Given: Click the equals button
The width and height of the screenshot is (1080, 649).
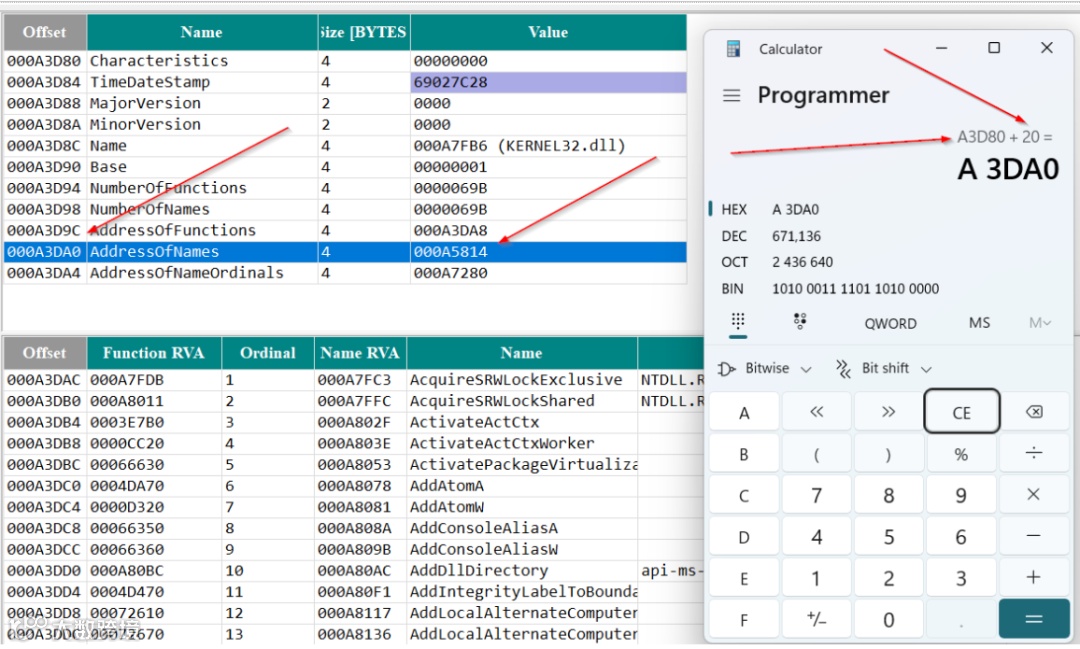Looking at the screenshot, I should [x=1034, y=619].
